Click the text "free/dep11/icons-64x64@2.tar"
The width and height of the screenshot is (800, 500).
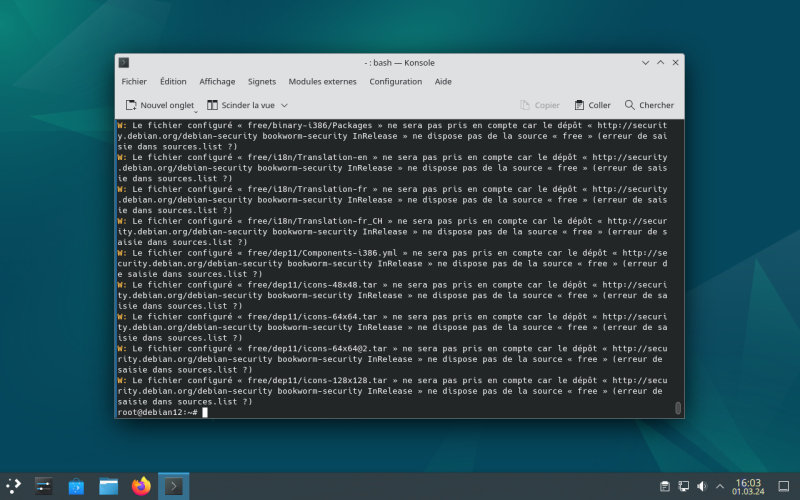(x=317, y=348)
